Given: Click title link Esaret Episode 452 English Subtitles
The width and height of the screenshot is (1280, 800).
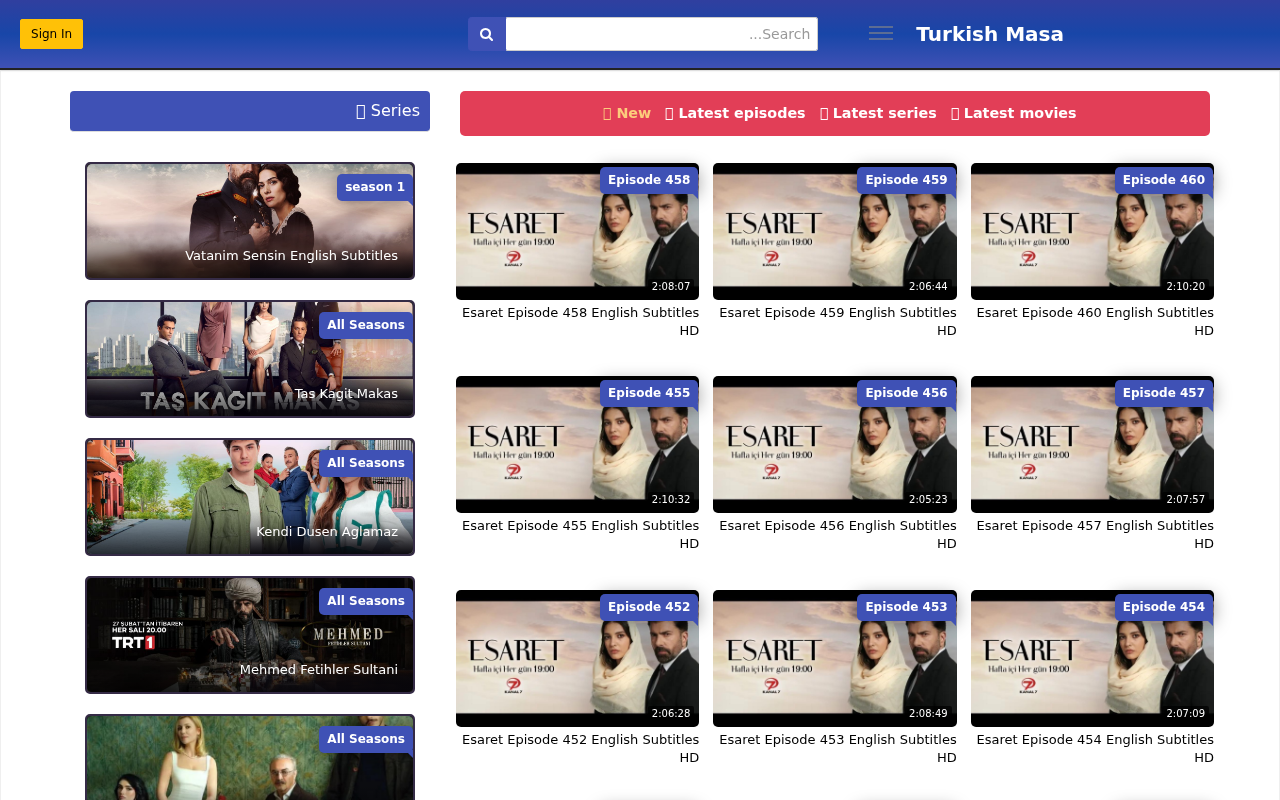Looking at the screenshot, I should pyautogui.click(x=580, y=749).
